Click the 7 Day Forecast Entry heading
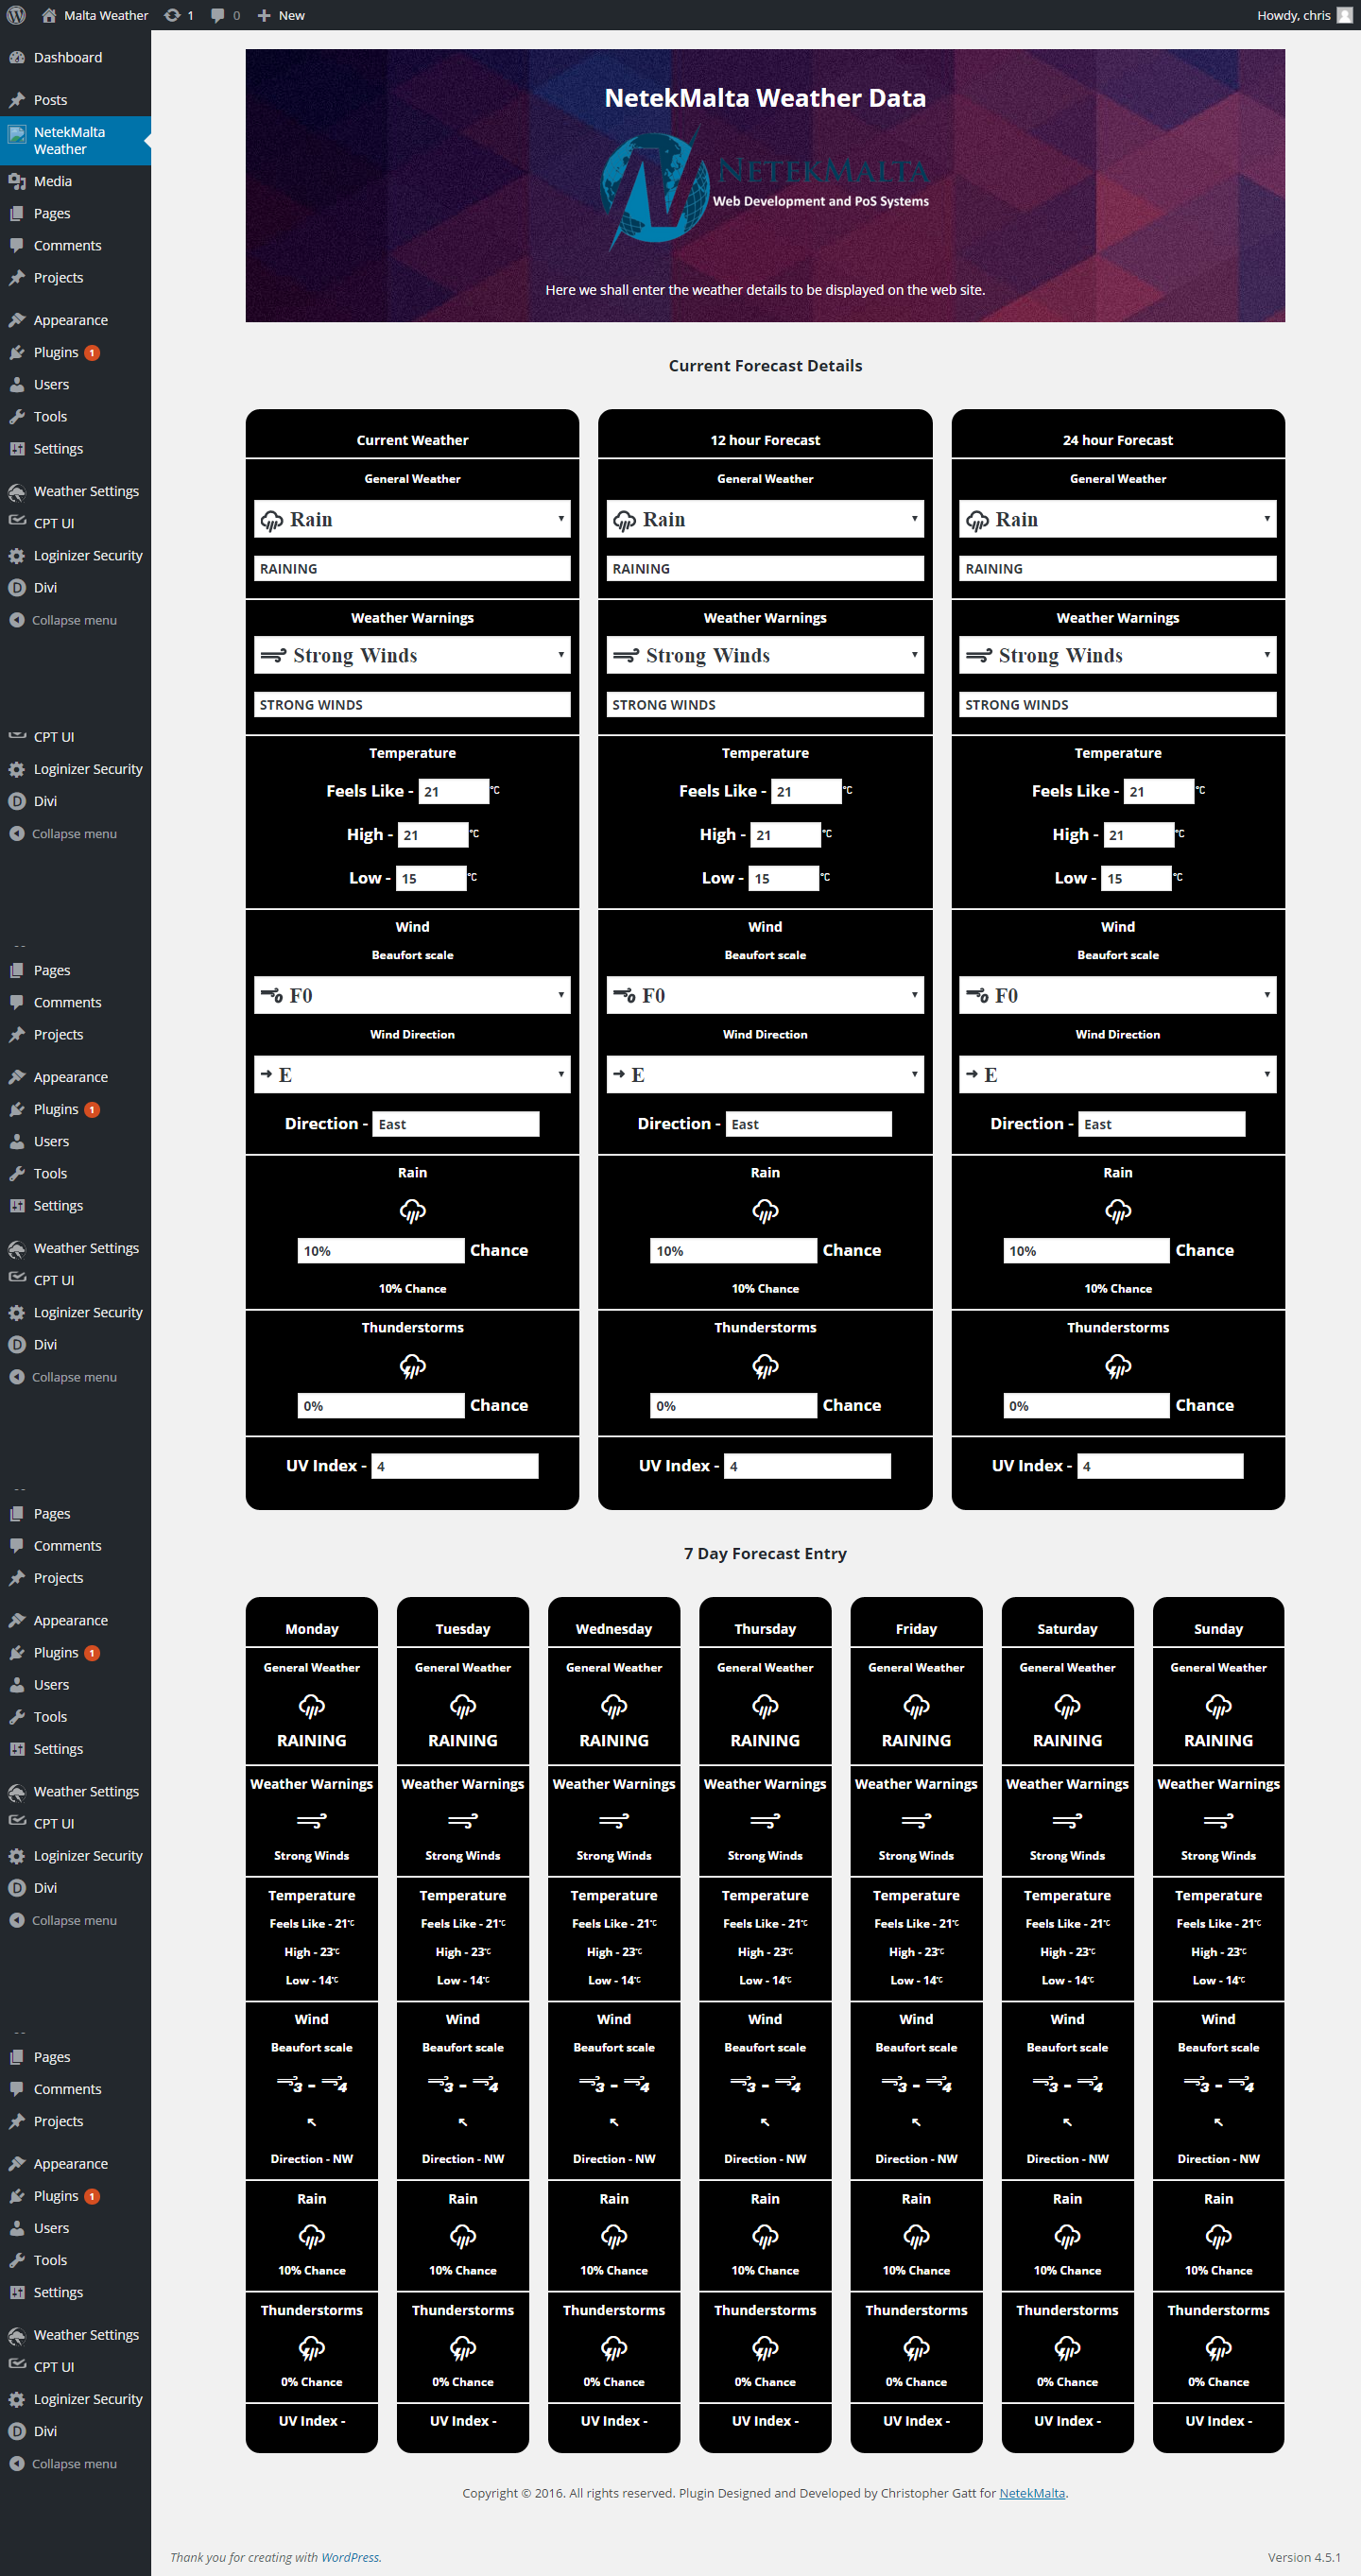 [x=765, y=1554]
